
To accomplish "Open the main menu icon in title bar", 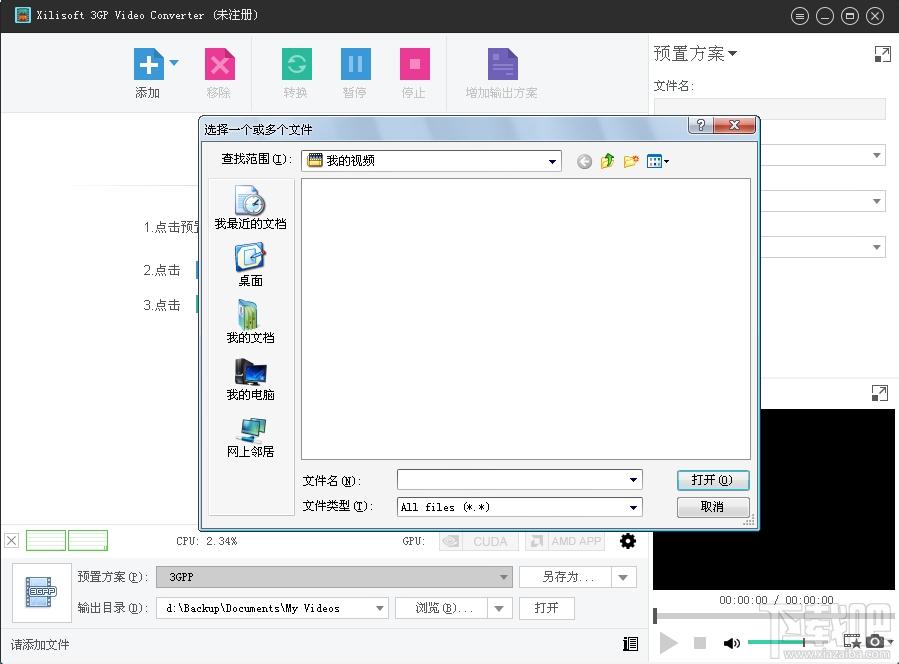I will coord(799,16).
